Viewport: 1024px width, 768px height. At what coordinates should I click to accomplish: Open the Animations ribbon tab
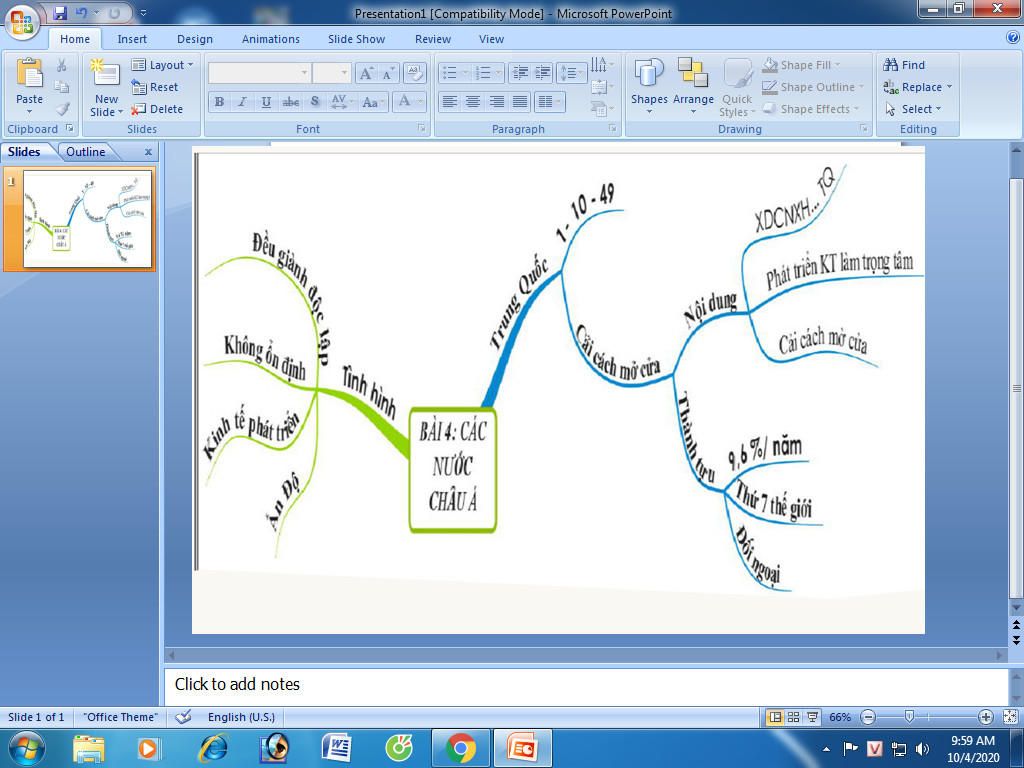tap(270, 39)
